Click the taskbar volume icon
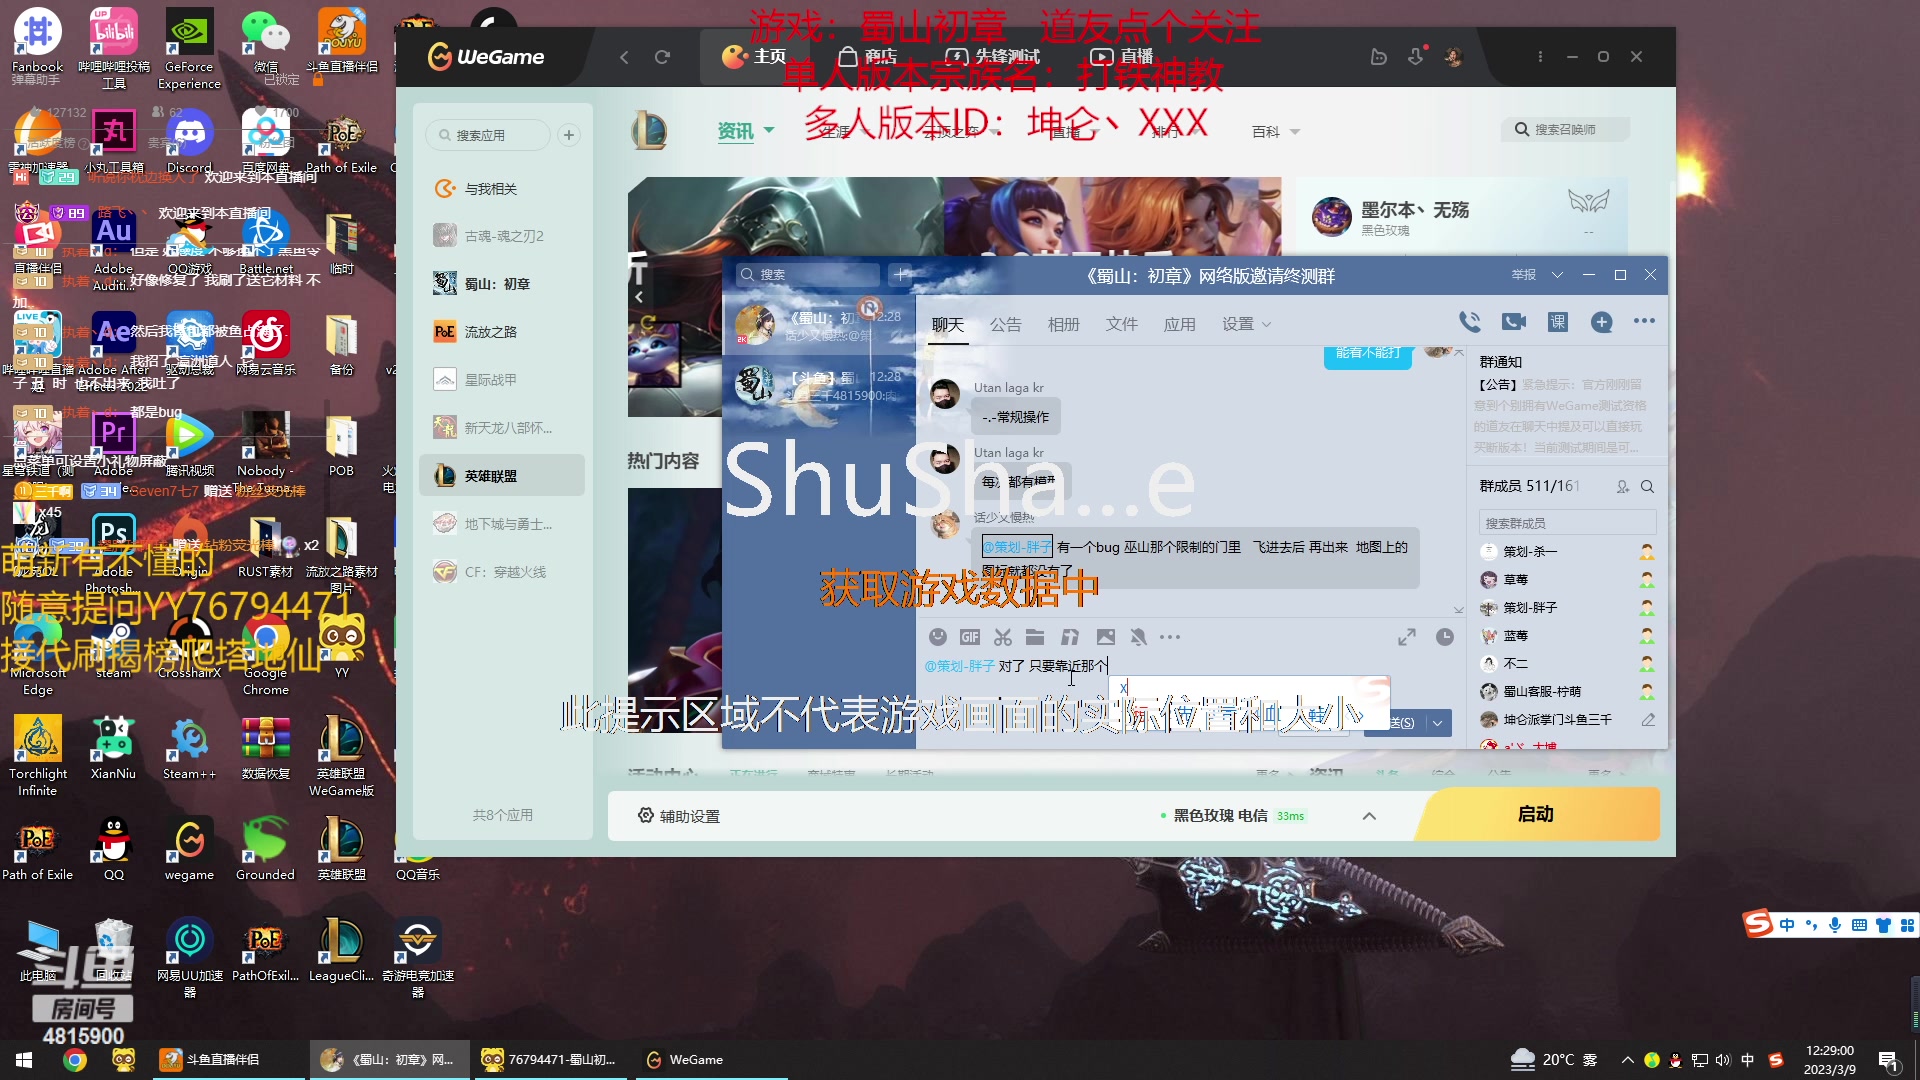This screenshot has height=1080, width=1920. [x=1723, y=1060]
